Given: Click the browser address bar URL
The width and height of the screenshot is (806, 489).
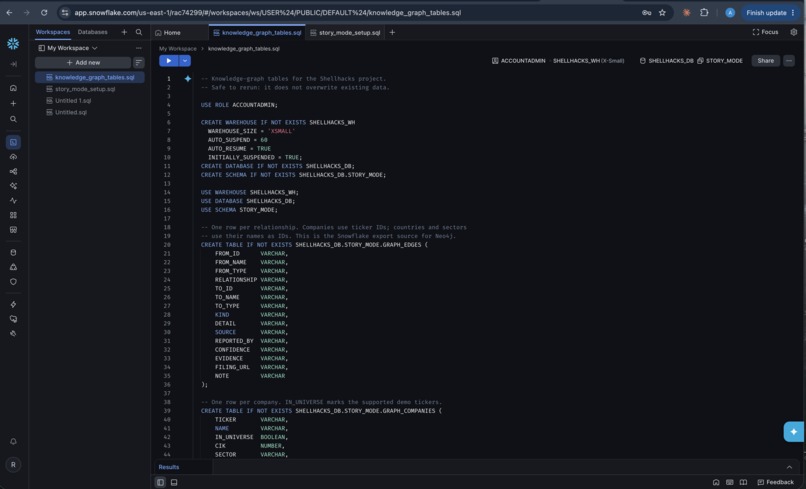Looking at the screenshot, I should (x=267, y=13).
